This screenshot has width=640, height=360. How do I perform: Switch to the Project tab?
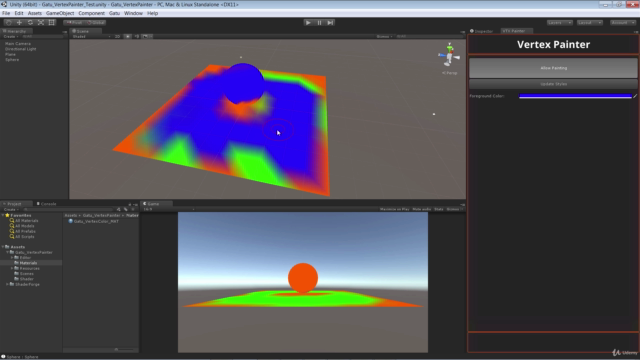coord(15,204)
